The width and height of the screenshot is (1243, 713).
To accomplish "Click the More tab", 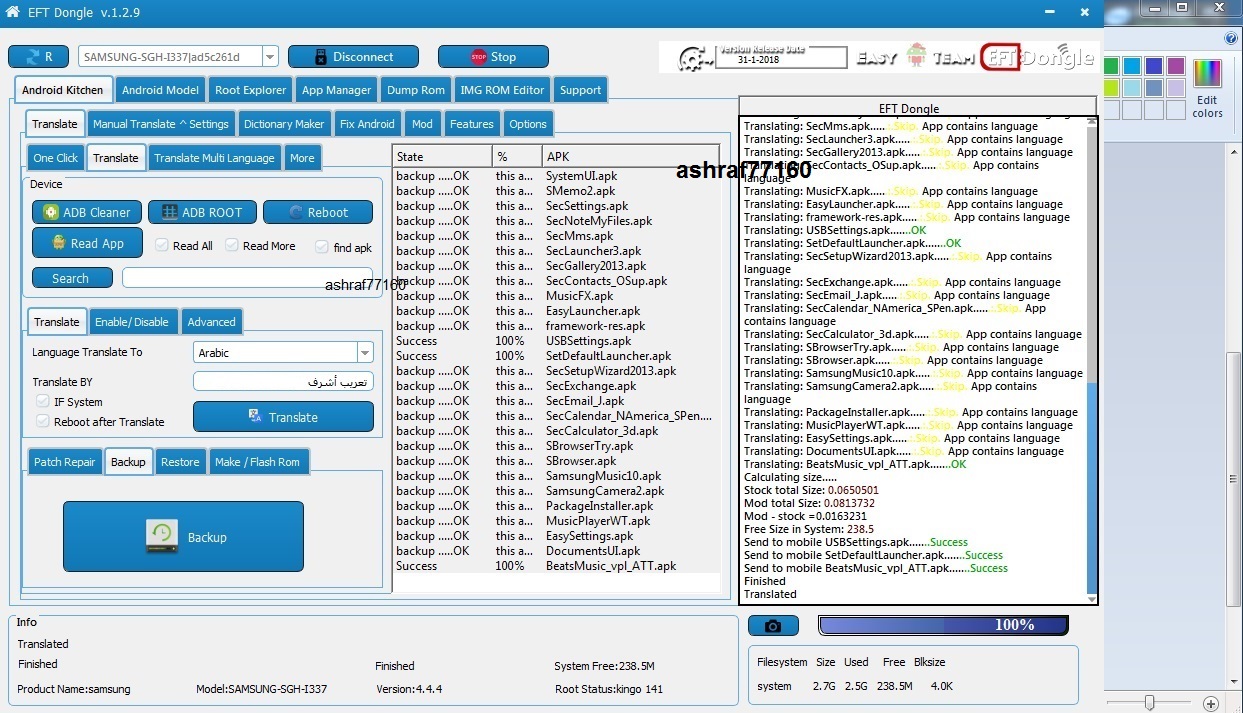I will 302,157.
